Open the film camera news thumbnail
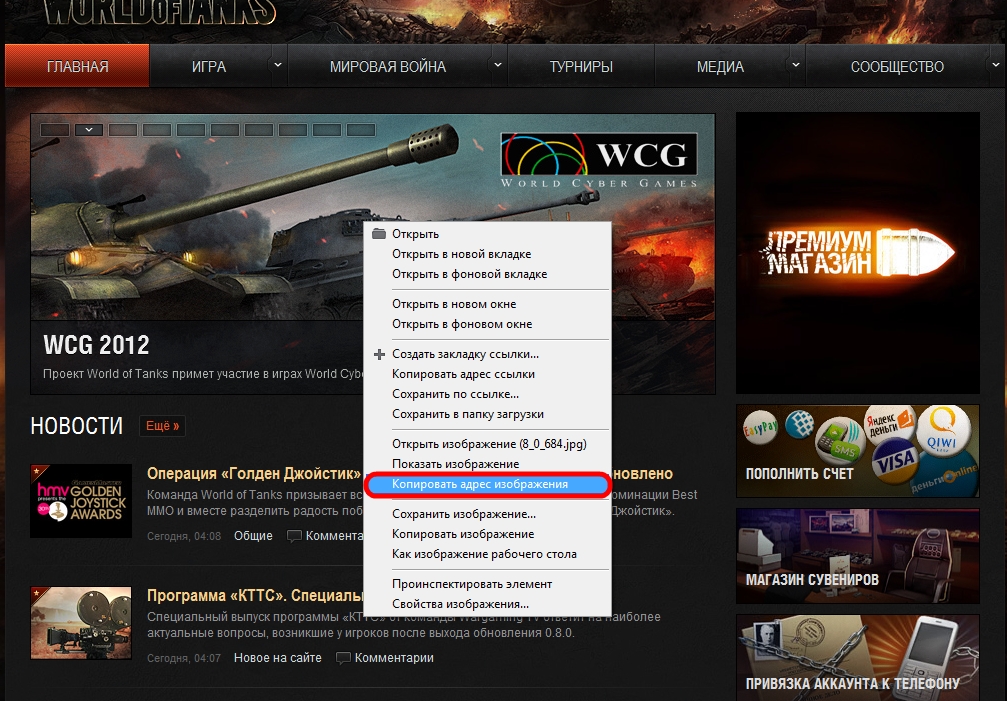The image size is (1007, 701). 81,623
